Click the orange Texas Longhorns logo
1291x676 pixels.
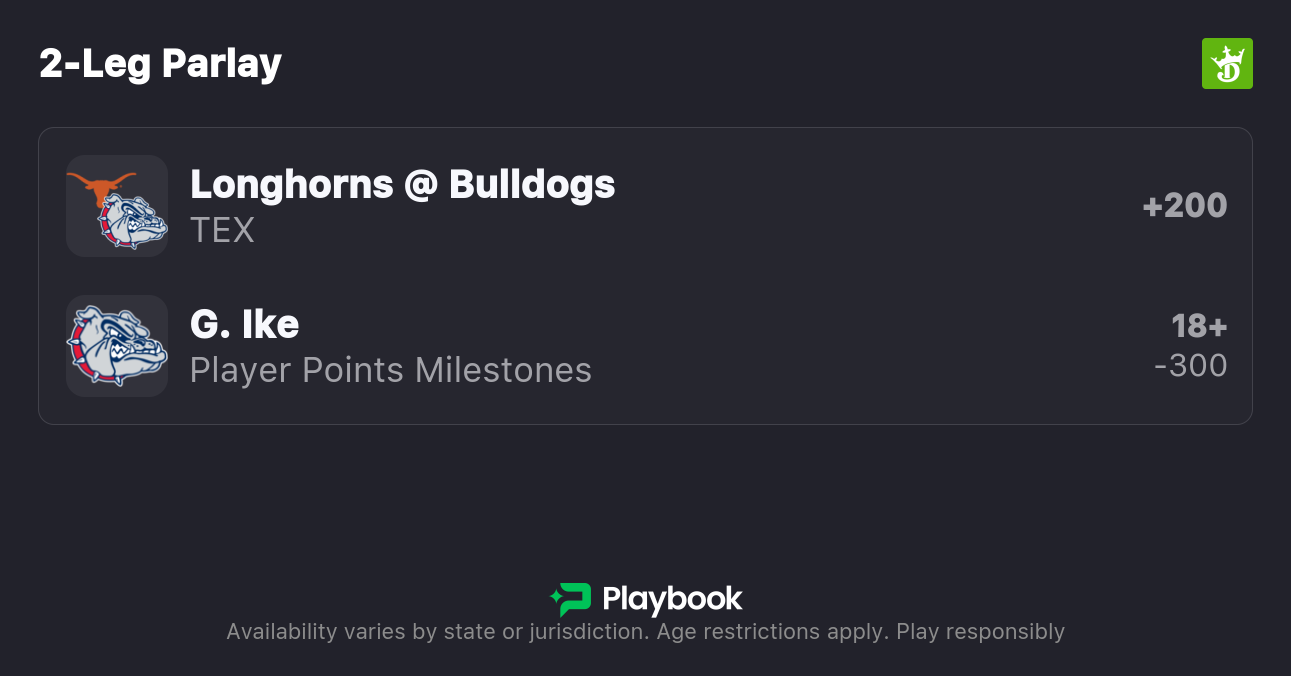point(100,186)
